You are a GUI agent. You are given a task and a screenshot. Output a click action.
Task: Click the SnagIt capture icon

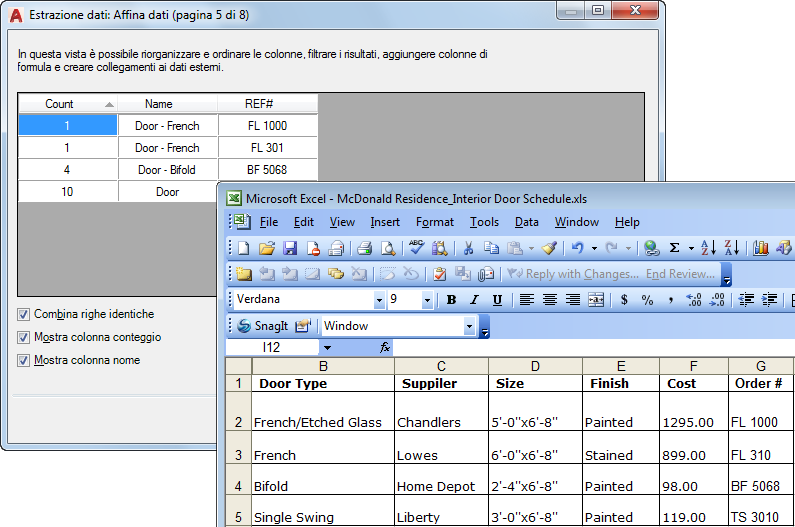pos(263,326)
